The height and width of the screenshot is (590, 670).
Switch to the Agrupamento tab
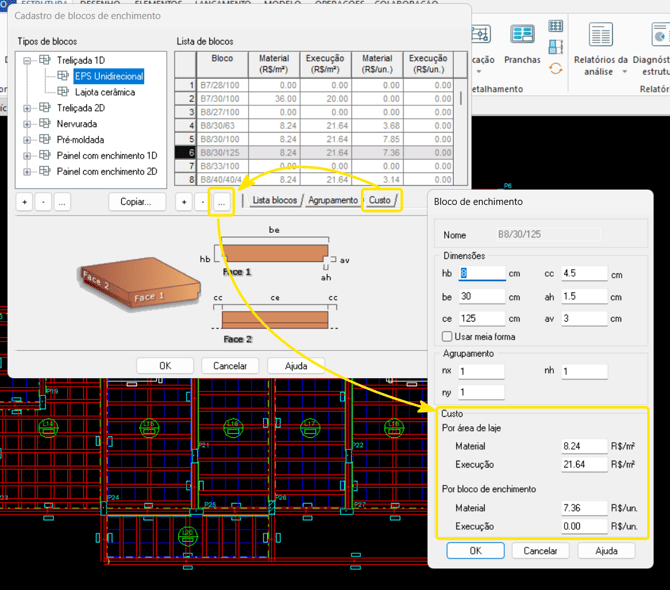click(x=333, y=200)
